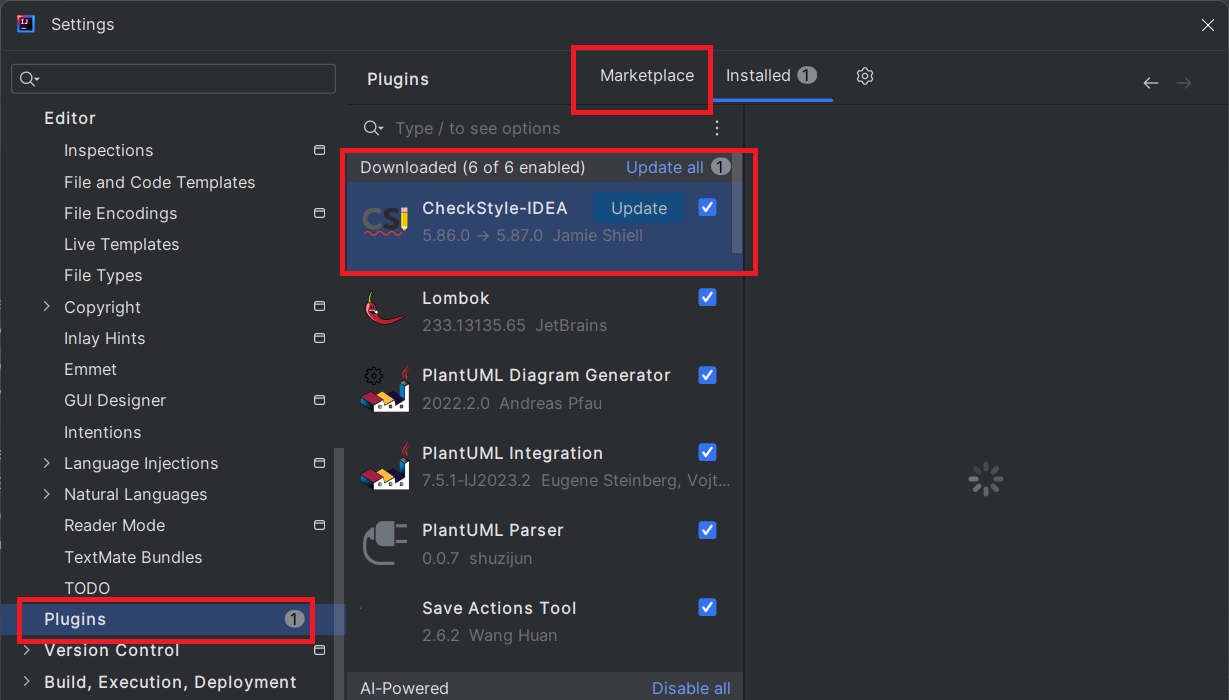Click the project-level icon beside Language Injections
The height and width of the screenshot is (700, 1229).
[319, 463]
